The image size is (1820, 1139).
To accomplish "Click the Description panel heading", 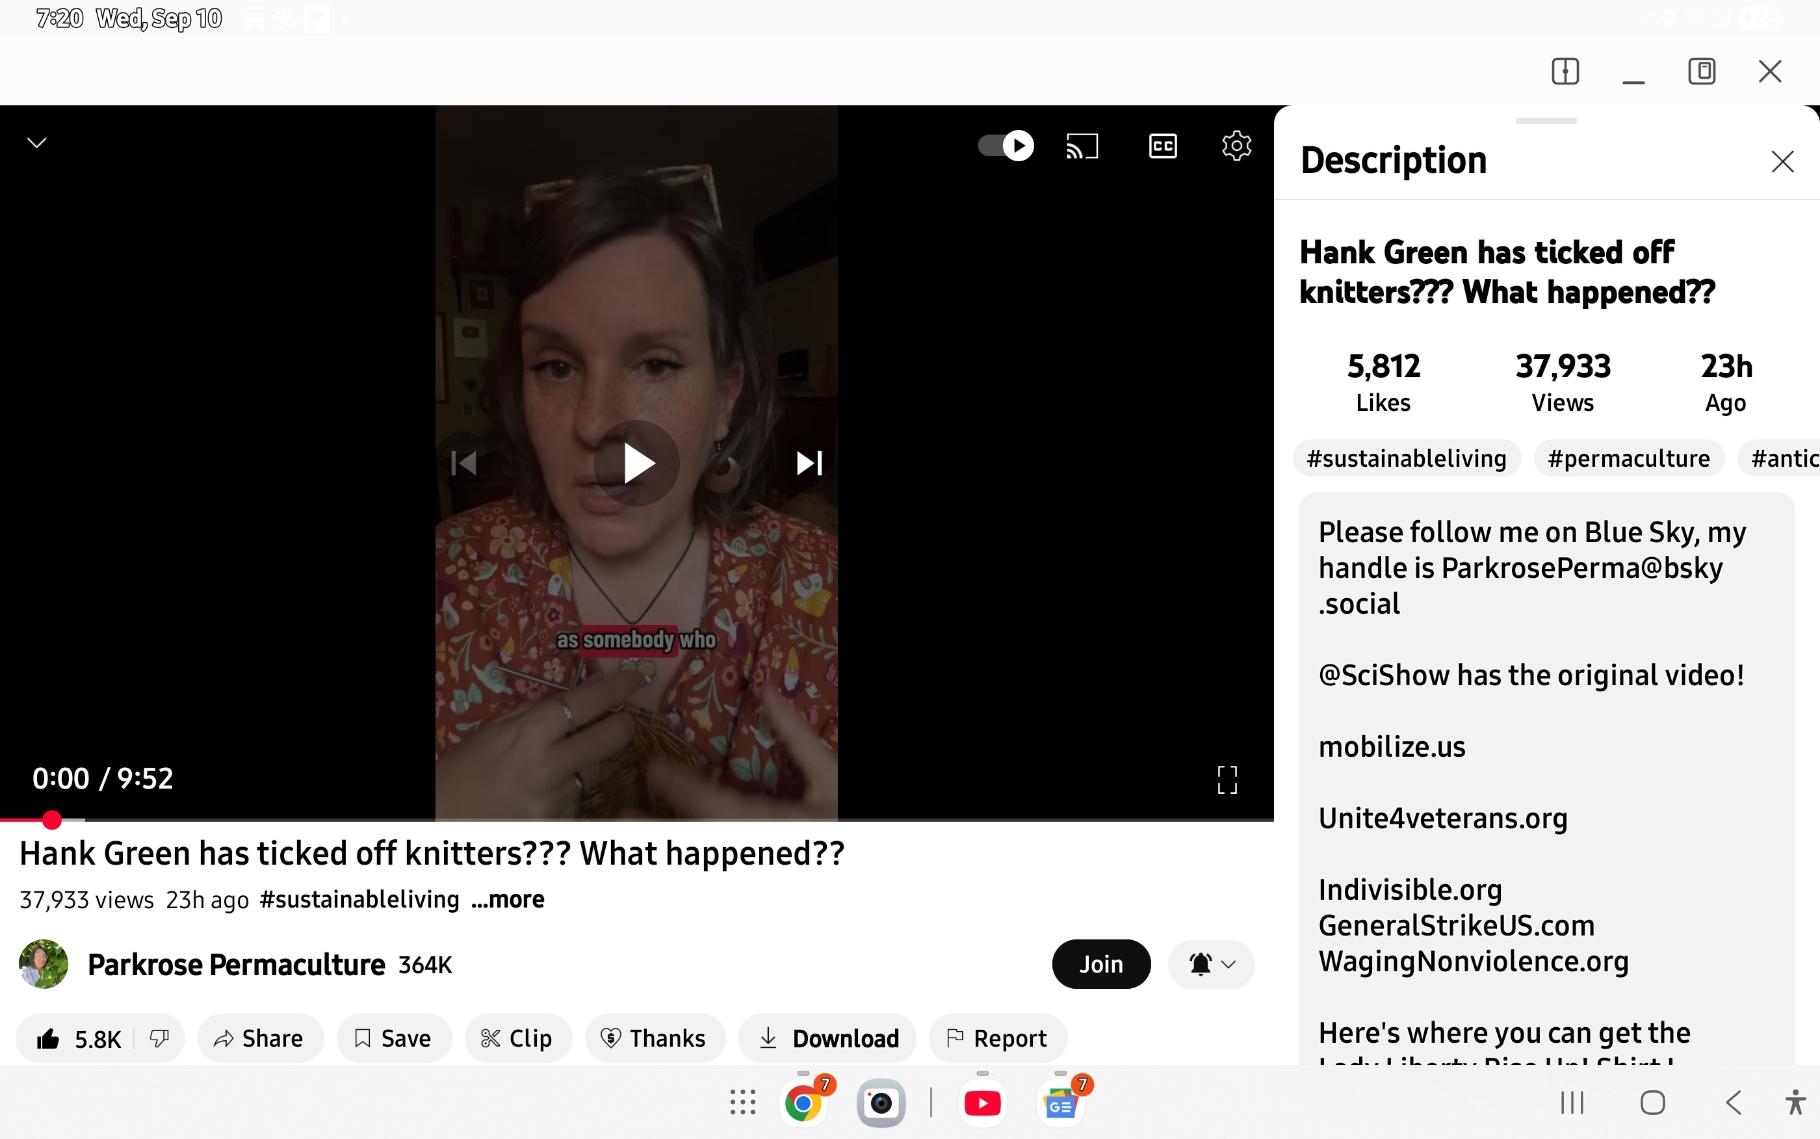I will tap(1394, 160).
